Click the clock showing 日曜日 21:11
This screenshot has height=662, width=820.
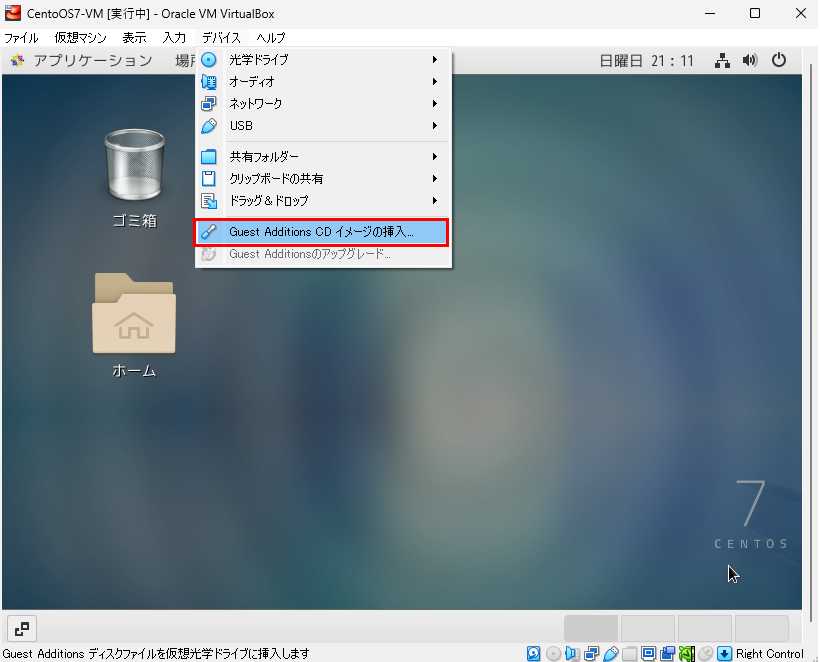coord(646,60)
